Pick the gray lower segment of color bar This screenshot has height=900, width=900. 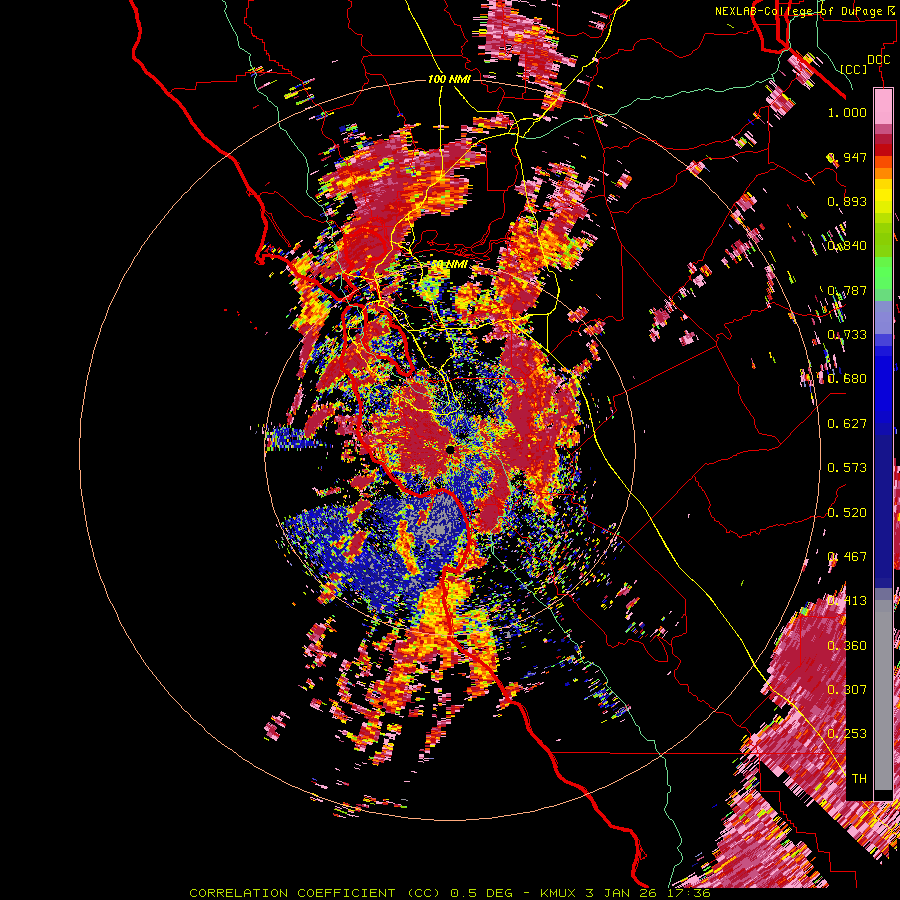pos(883,695)
